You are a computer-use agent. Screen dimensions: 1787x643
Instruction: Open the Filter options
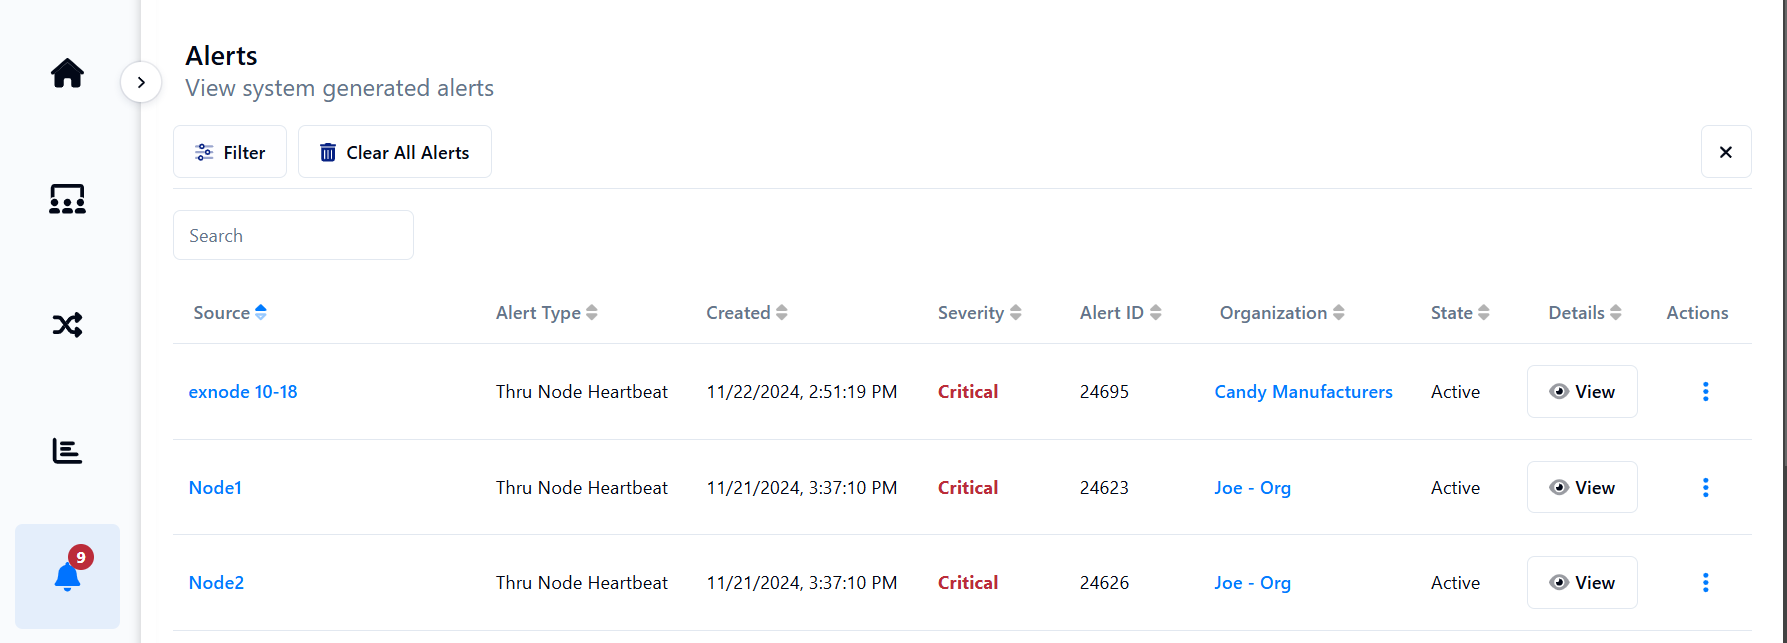click(x=230, y=152)
